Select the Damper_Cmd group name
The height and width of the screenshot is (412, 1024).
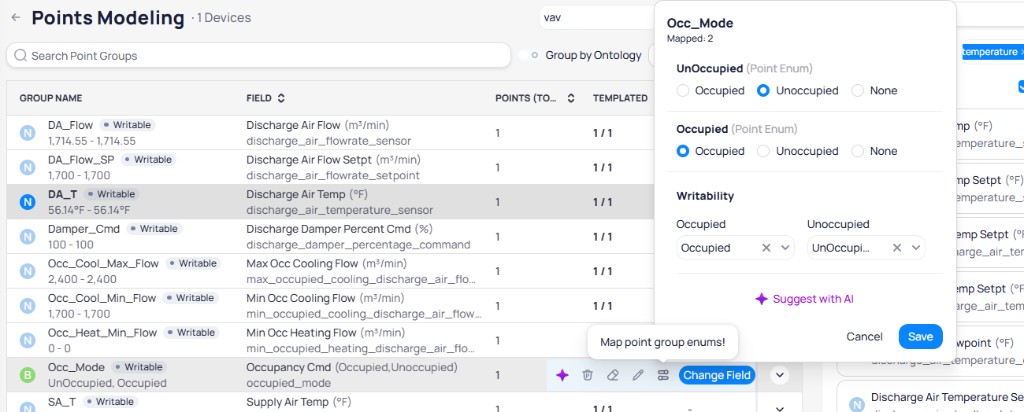(84, 229)
